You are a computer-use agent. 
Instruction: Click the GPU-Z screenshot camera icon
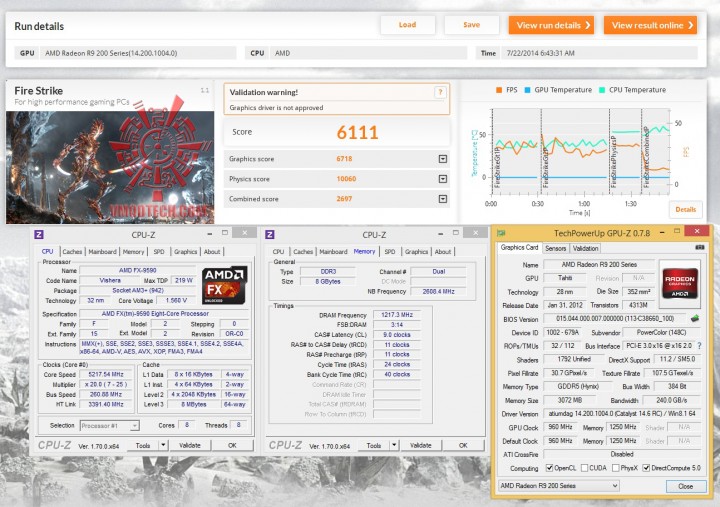[699, 248]
